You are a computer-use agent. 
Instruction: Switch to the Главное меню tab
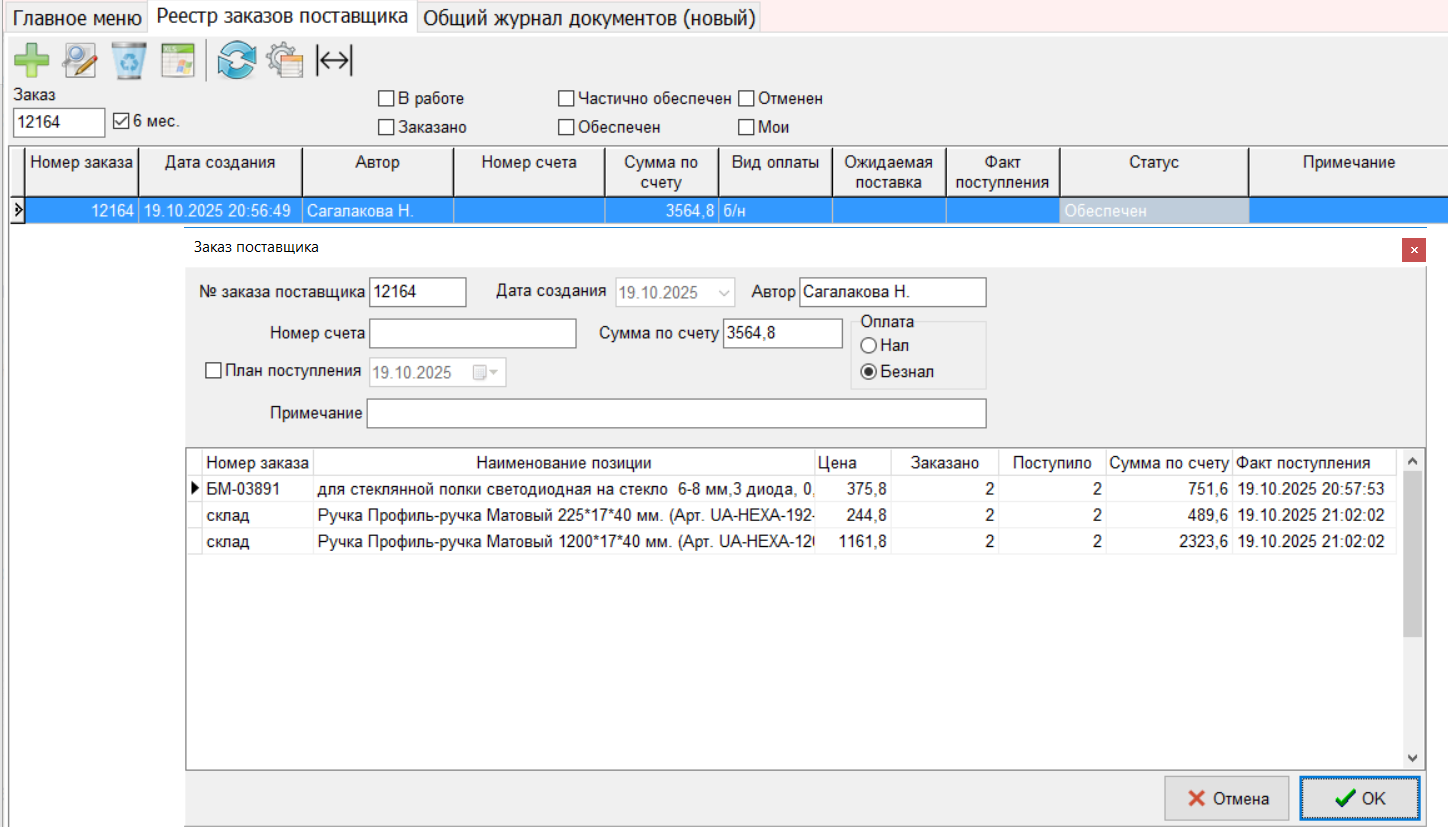click(x=75, y=17)
